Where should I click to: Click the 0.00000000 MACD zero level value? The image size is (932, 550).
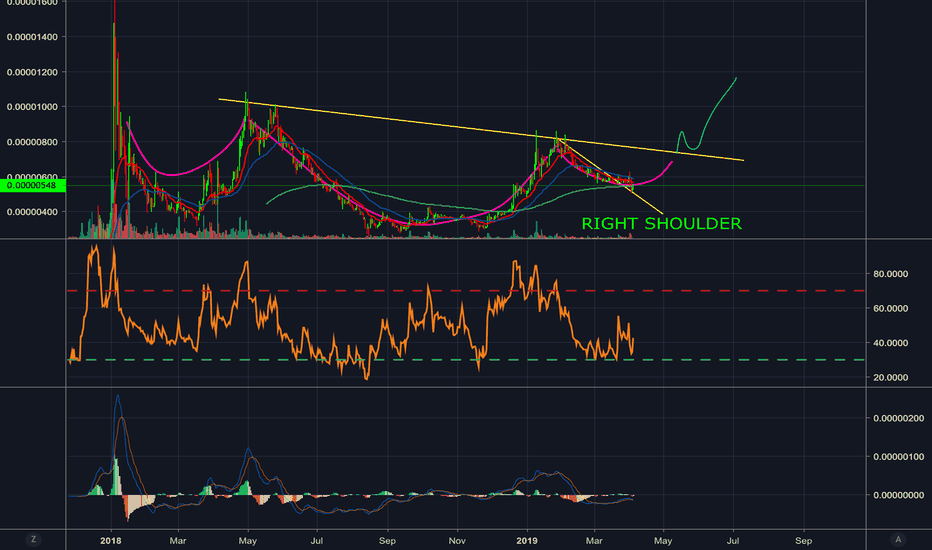pos(898,495)
